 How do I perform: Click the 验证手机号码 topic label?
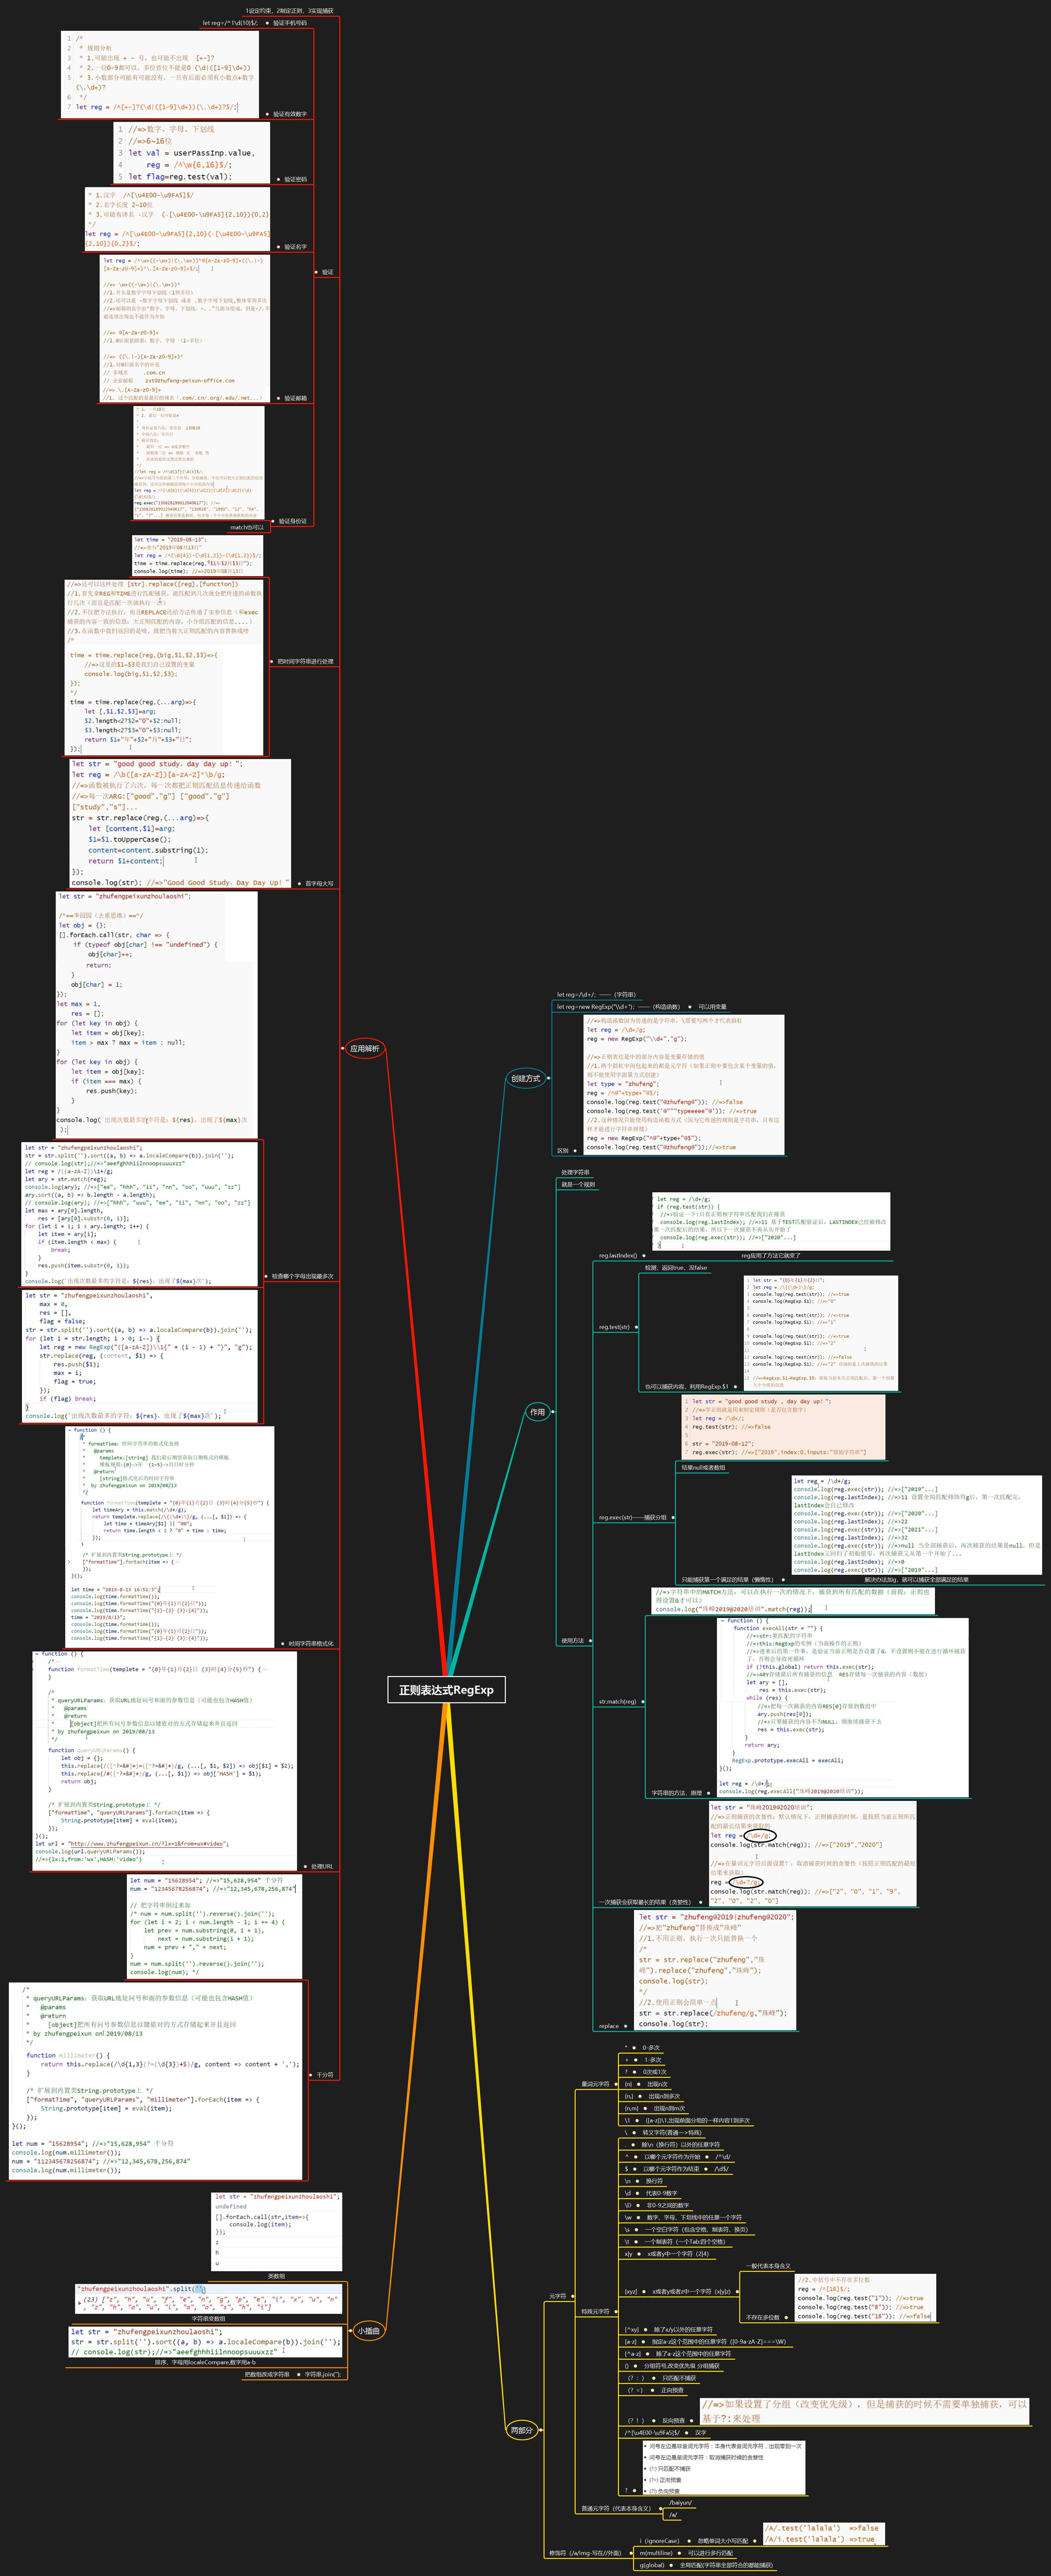tap(290, 23)
